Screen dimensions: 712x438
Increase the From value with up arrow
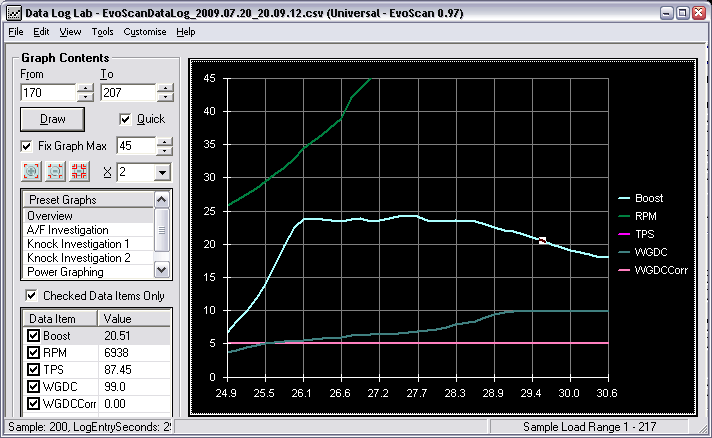pyautogui.click(x=85, y=88)
